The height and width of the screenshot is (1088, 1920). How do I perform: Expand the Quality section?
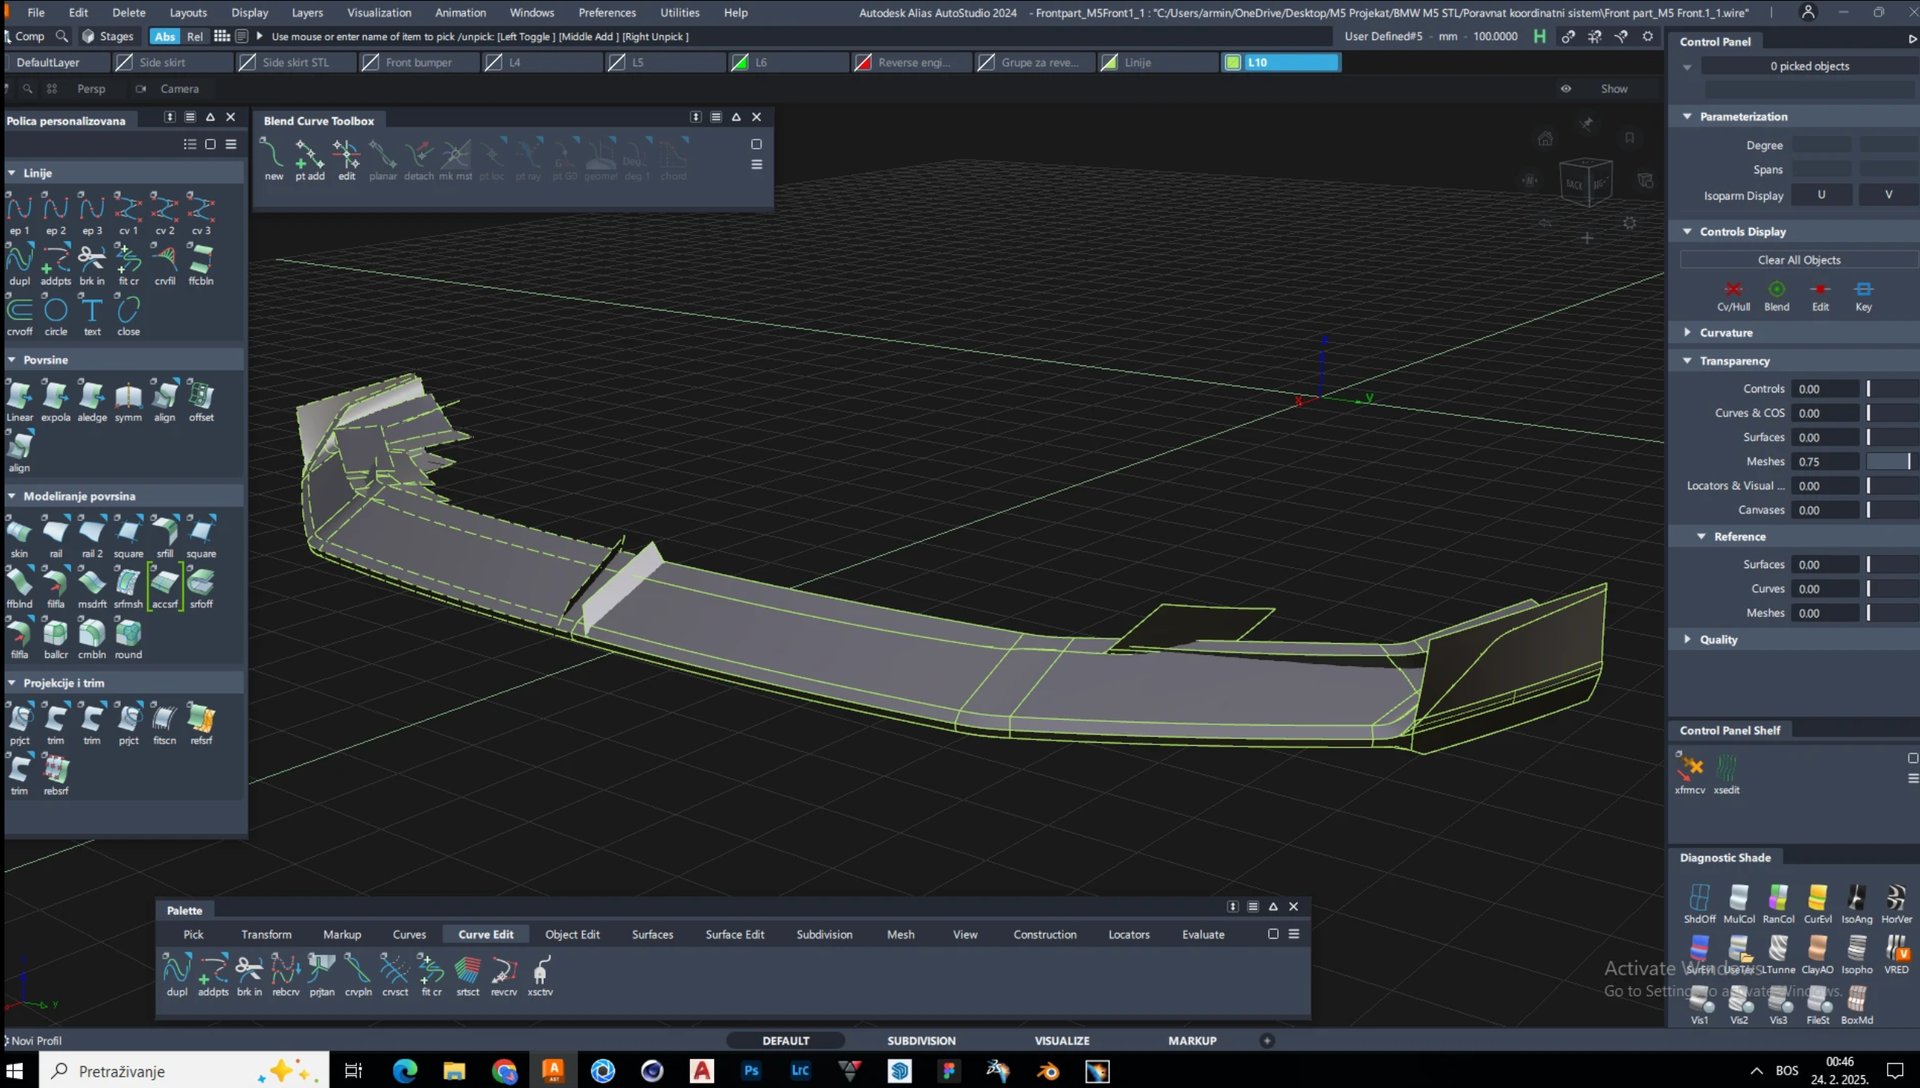point(1688,639)
